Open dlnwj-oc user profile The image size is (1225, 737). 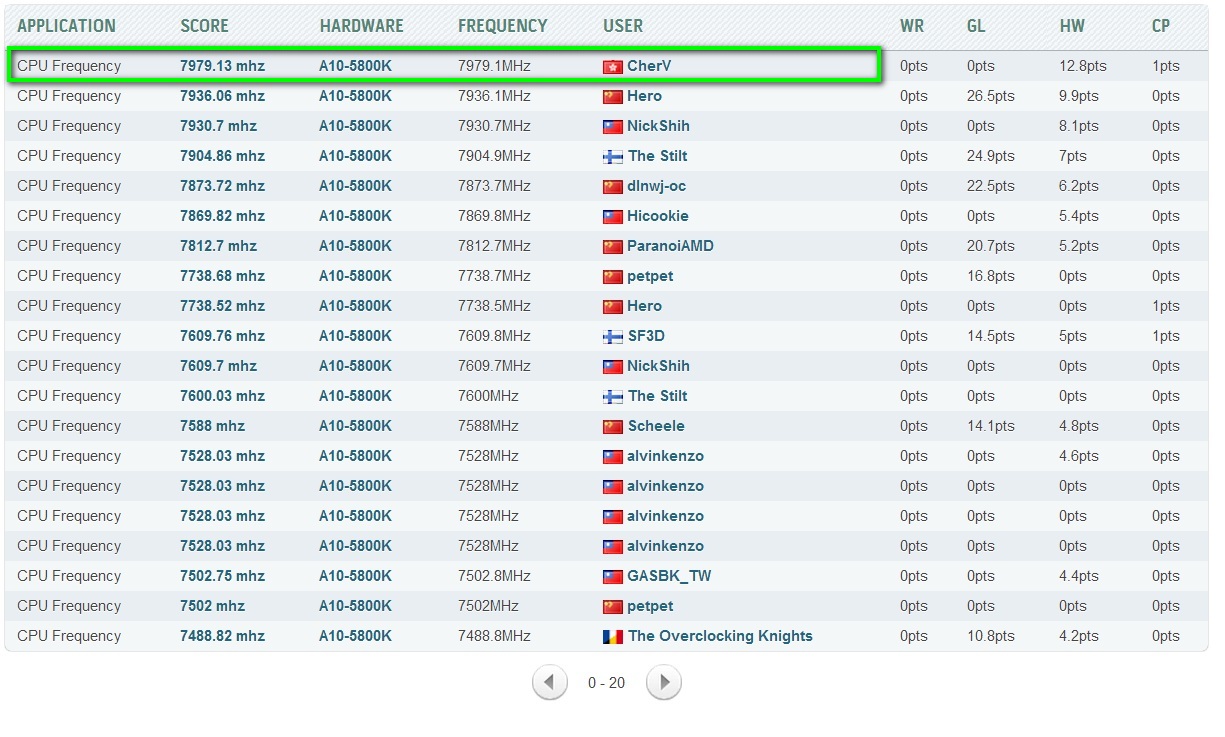click(656, 186)
